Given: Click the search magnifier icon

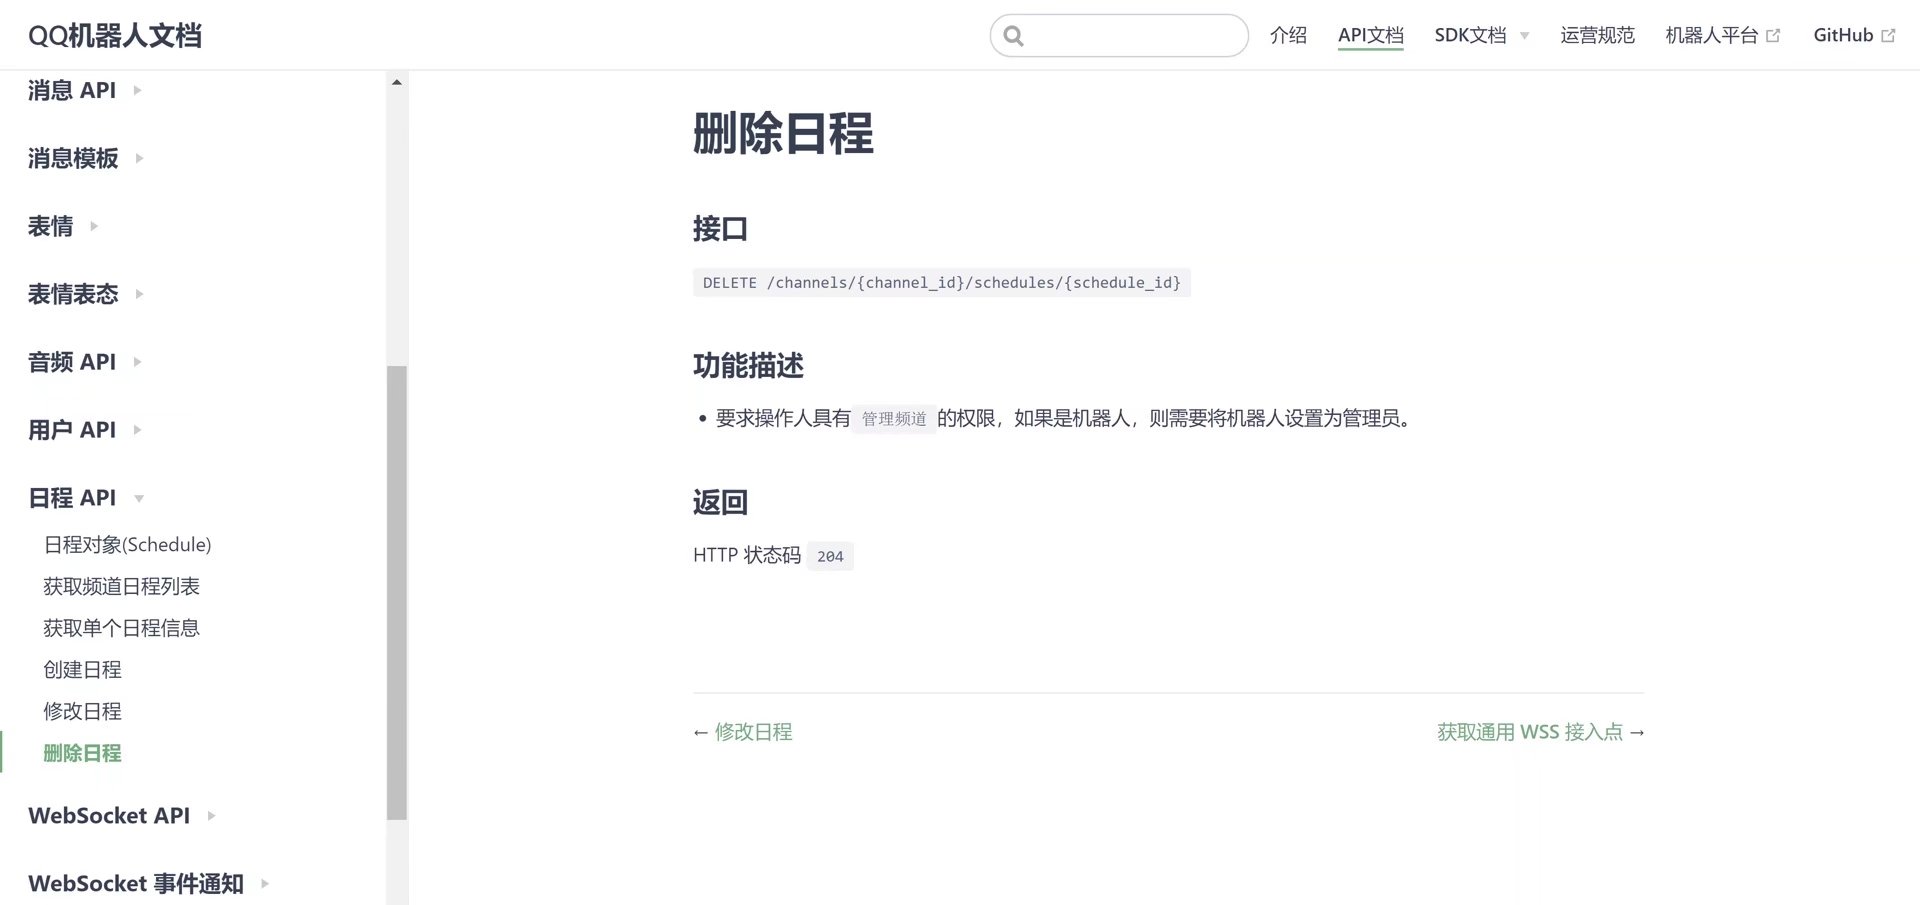Looking at the screenshot, I should (1013, 36).
